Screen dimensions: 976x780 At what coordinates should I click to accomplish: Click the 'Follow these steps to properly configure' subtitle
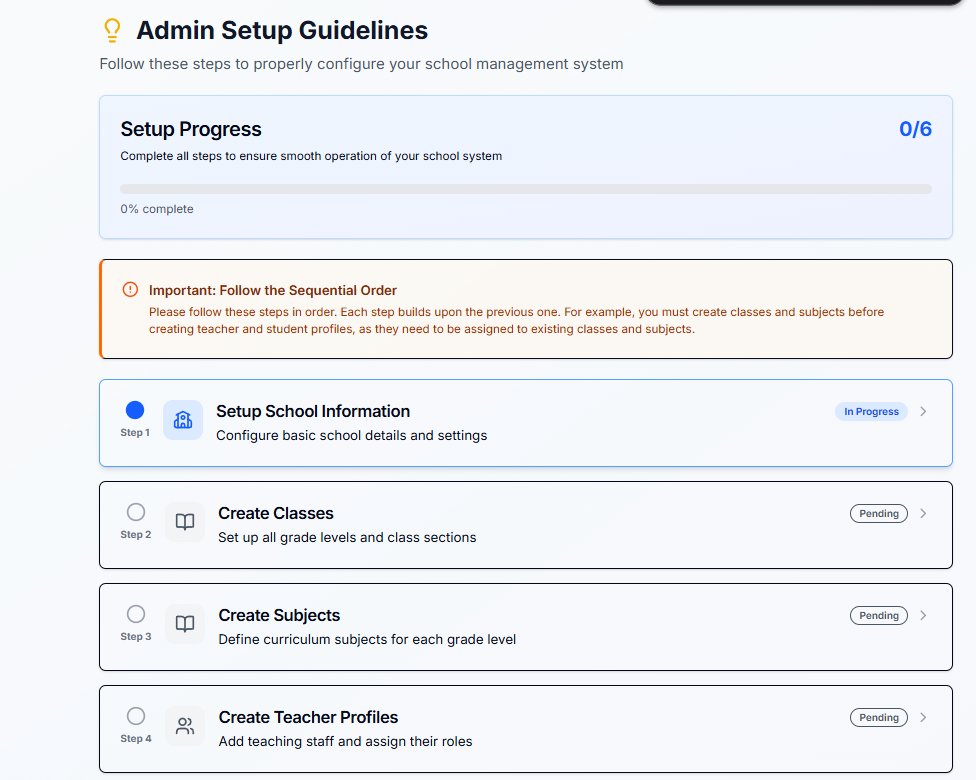coord(361,64)
